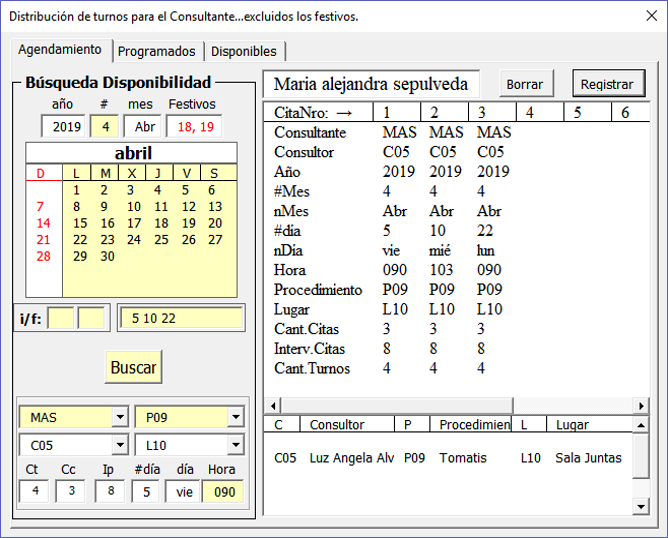Click the día field showing vie
The height and width of the screenshot is (538, 668).
[183, 491]
